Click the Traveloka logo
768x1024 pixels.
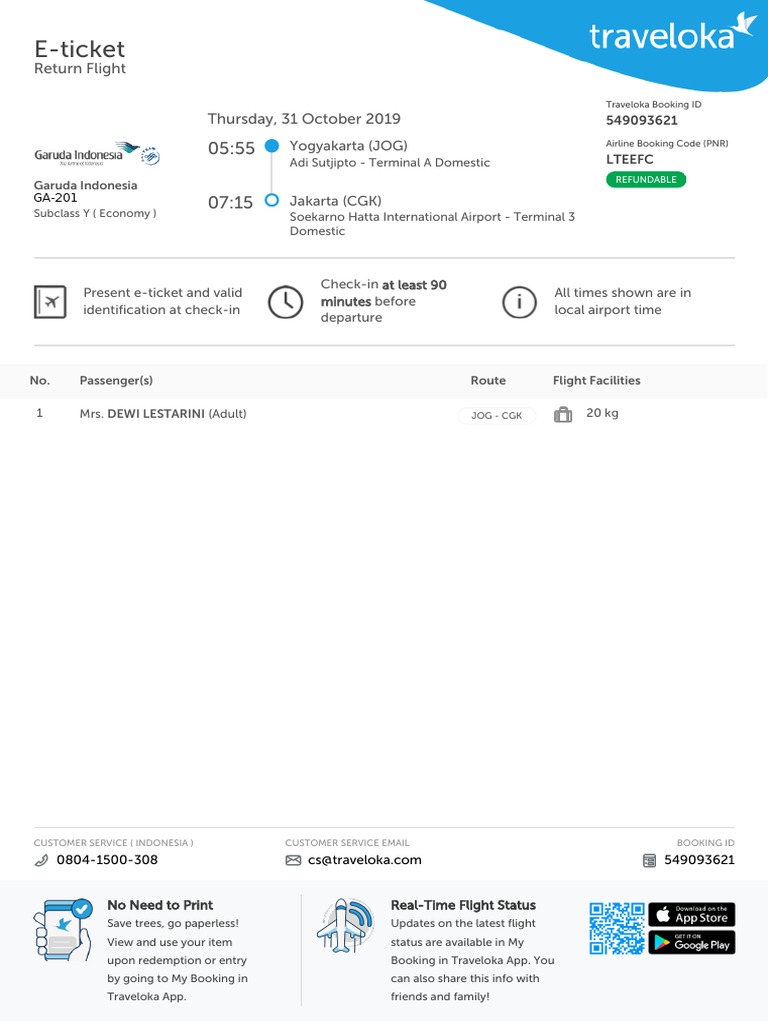click(x=673, y=33)
